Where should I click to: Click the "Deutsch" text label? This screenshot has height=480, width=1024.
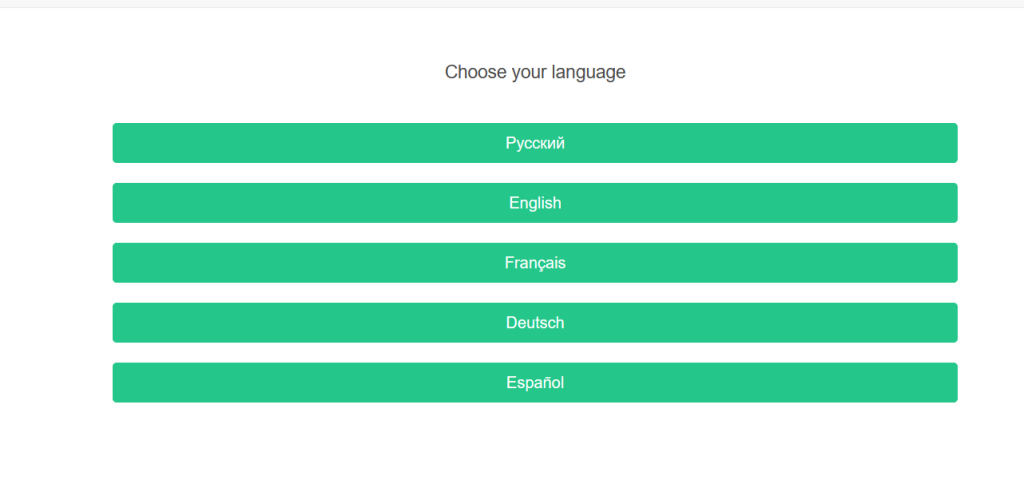click(535, 323)
